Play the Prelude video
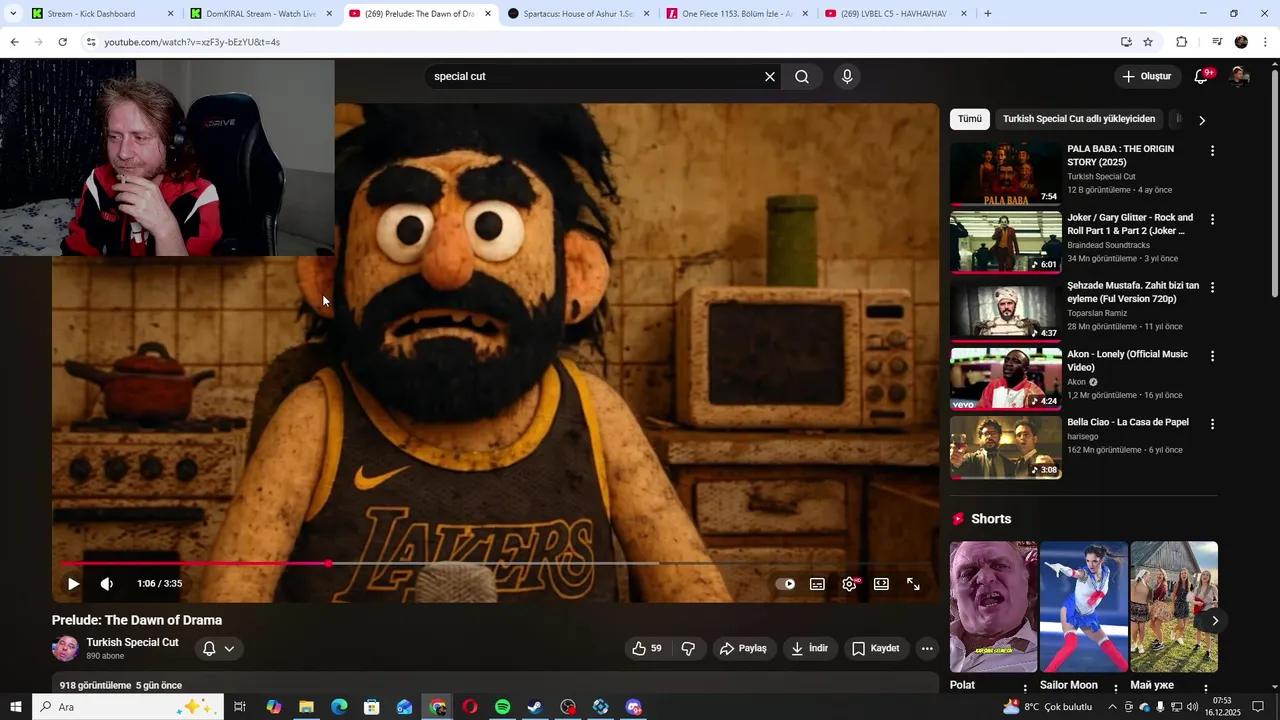Viewport: 1280px width, 720px height. (73, 584)
